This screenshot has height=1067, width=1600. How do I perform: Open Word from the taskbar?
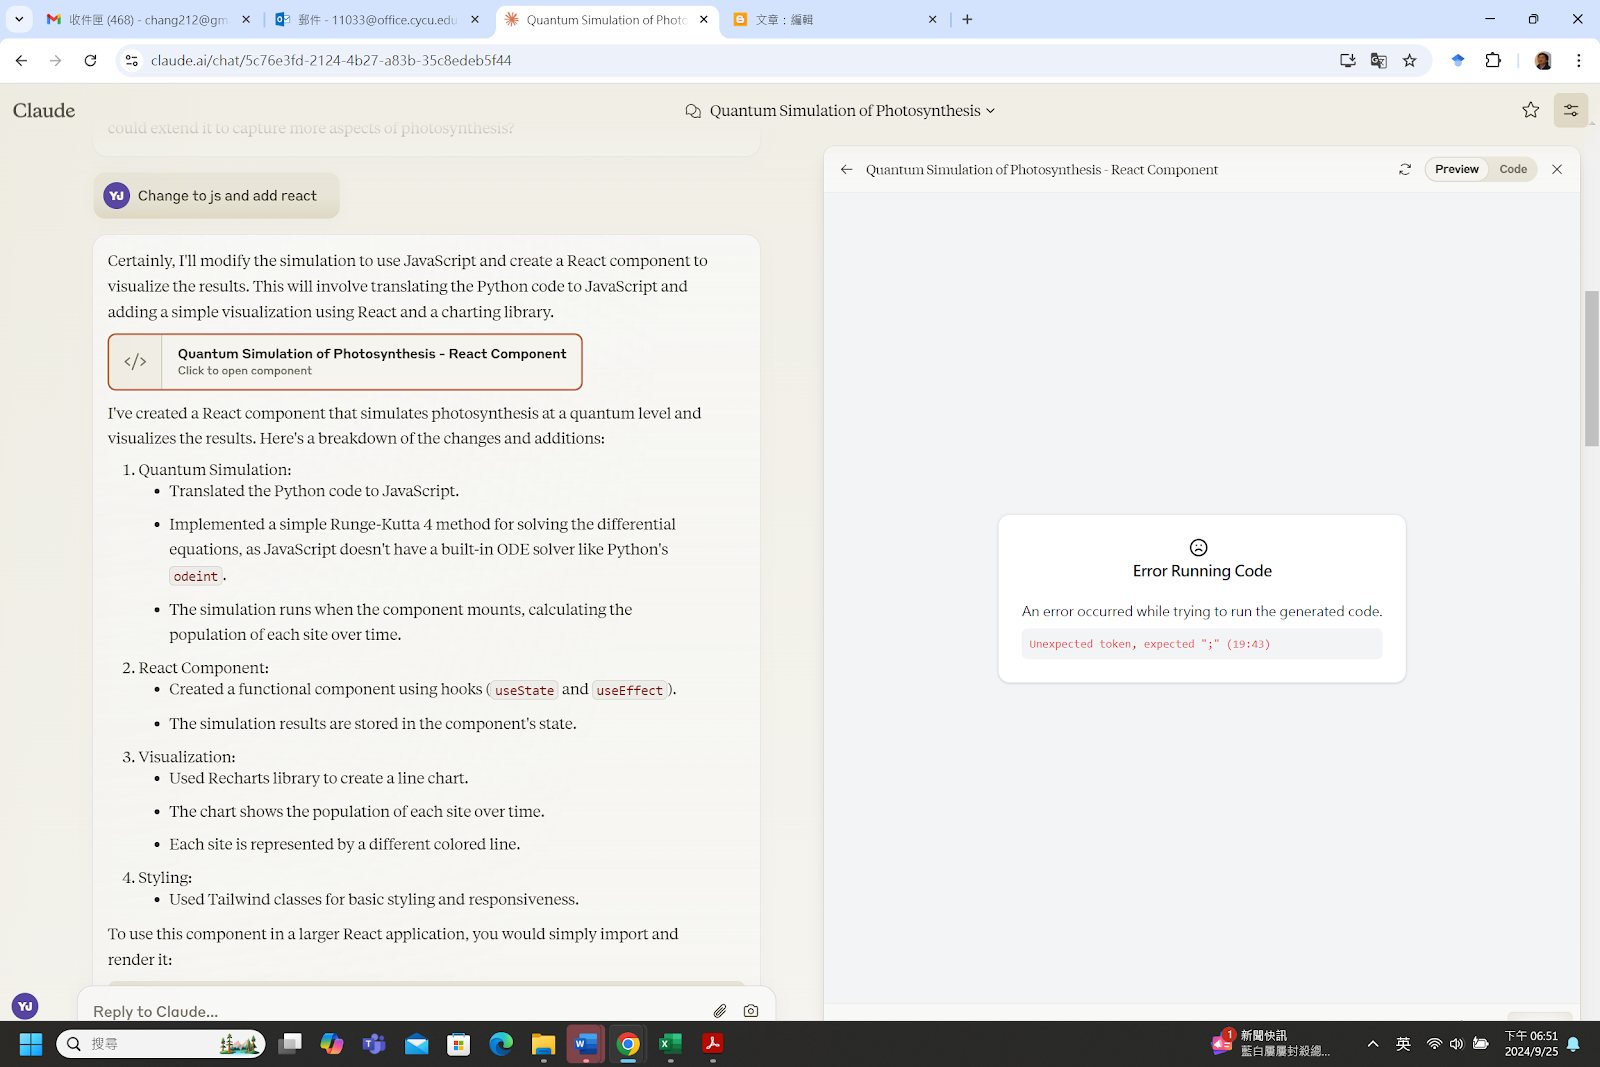(x=586, y=1044)
